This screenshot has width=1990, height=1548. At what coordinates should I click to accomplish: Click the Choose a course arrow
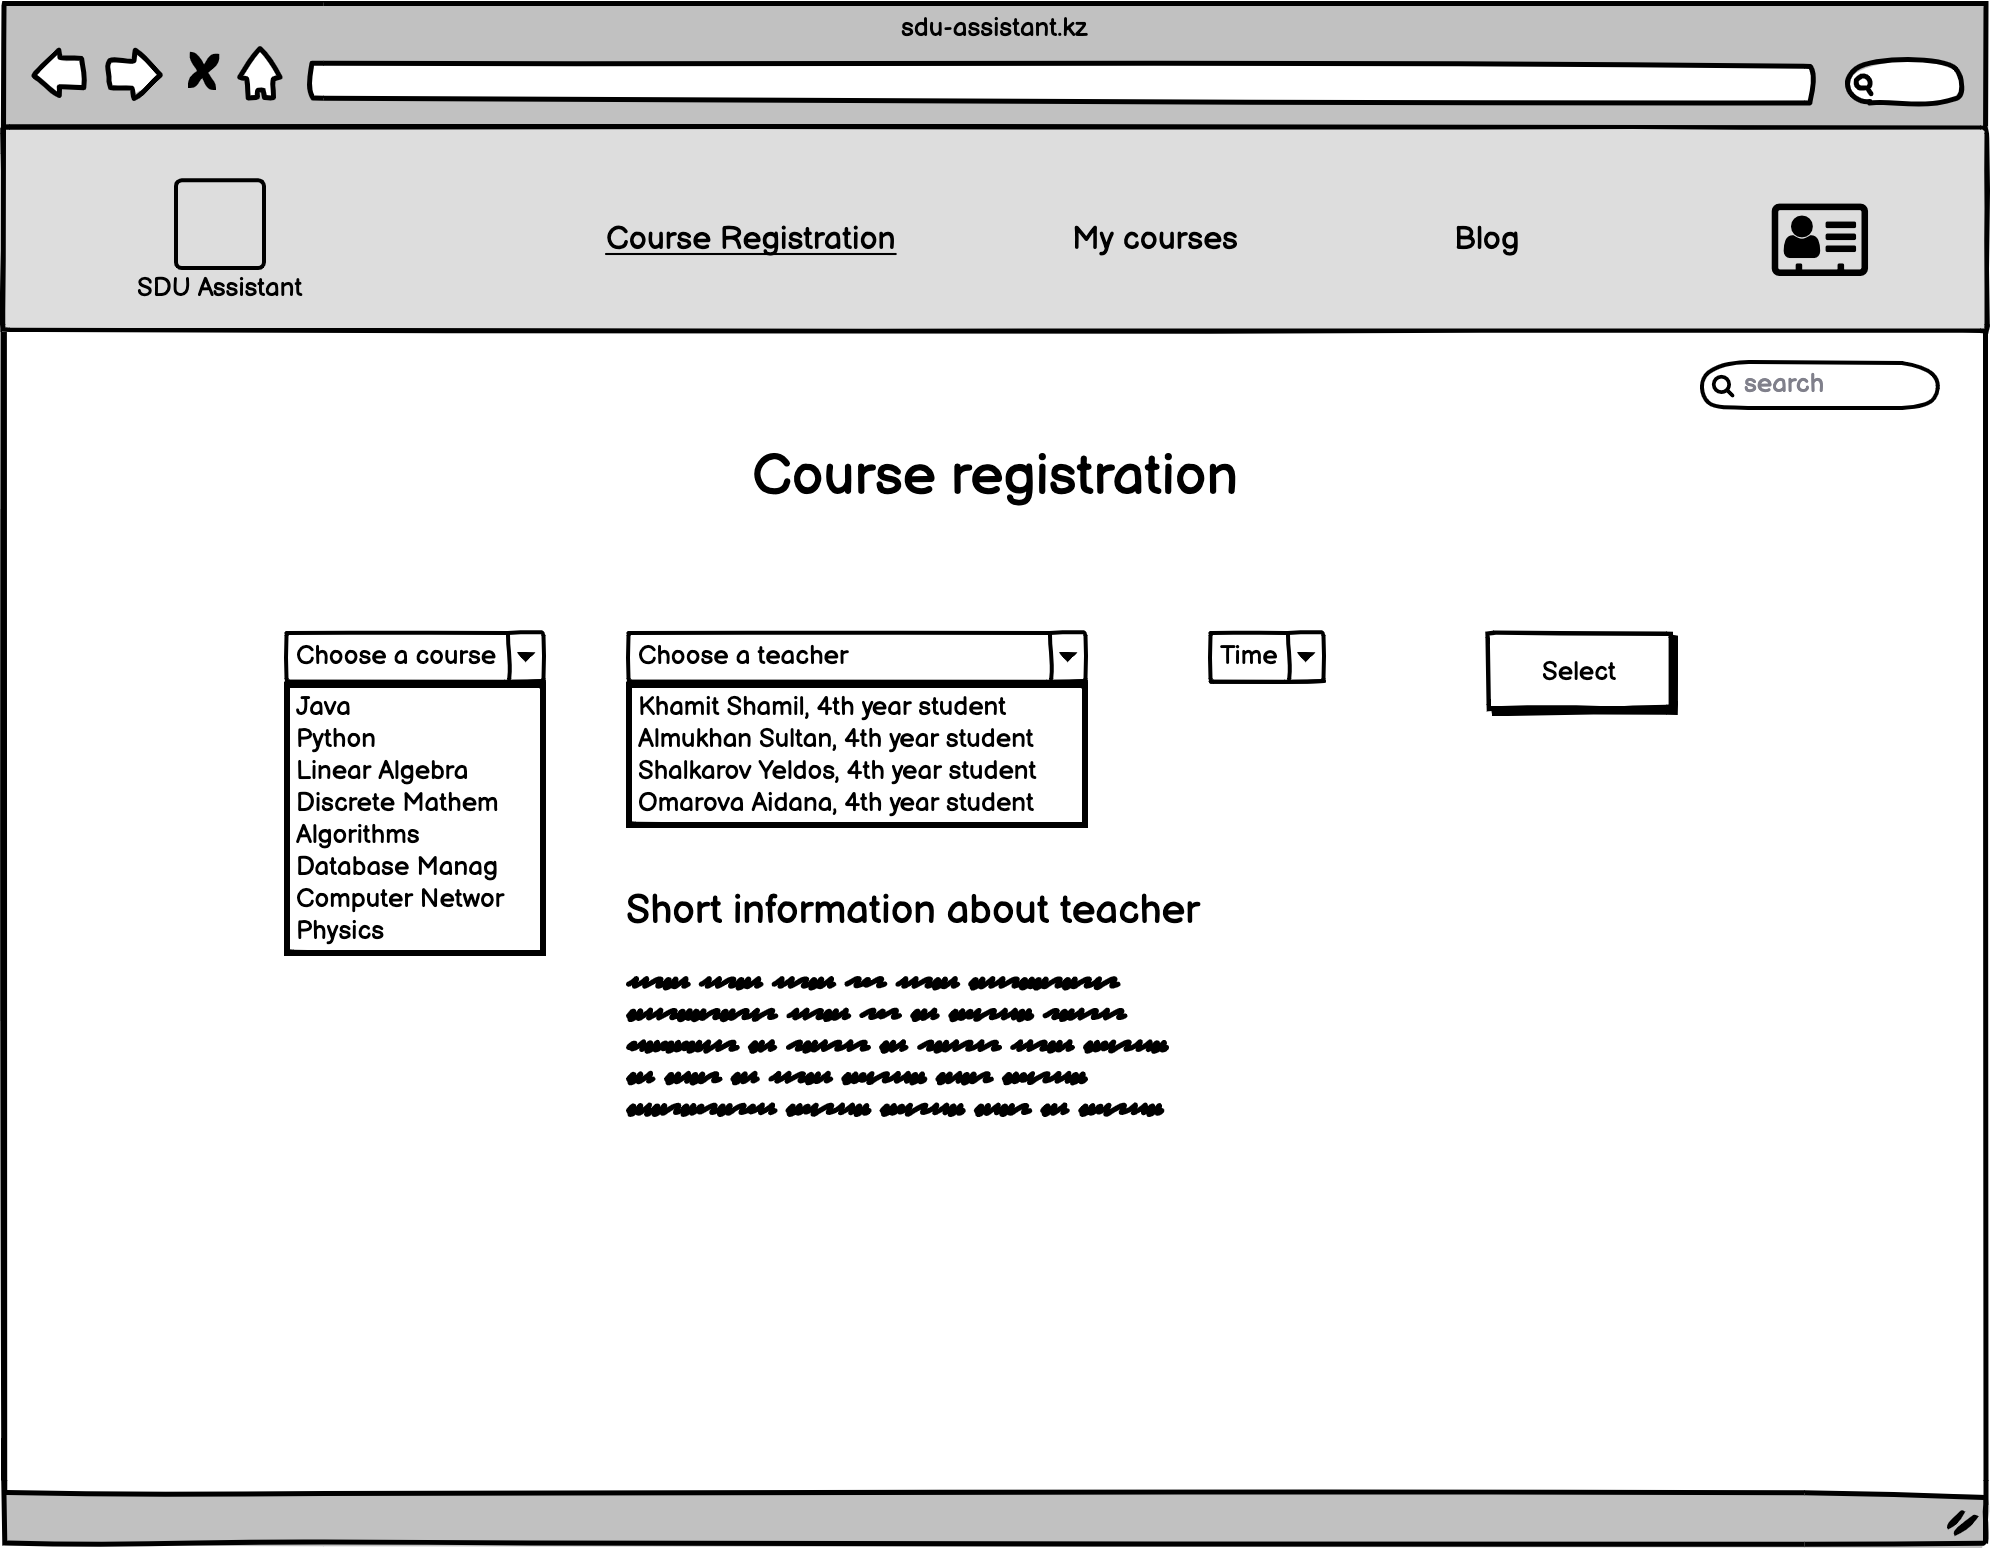coord(526,657)
